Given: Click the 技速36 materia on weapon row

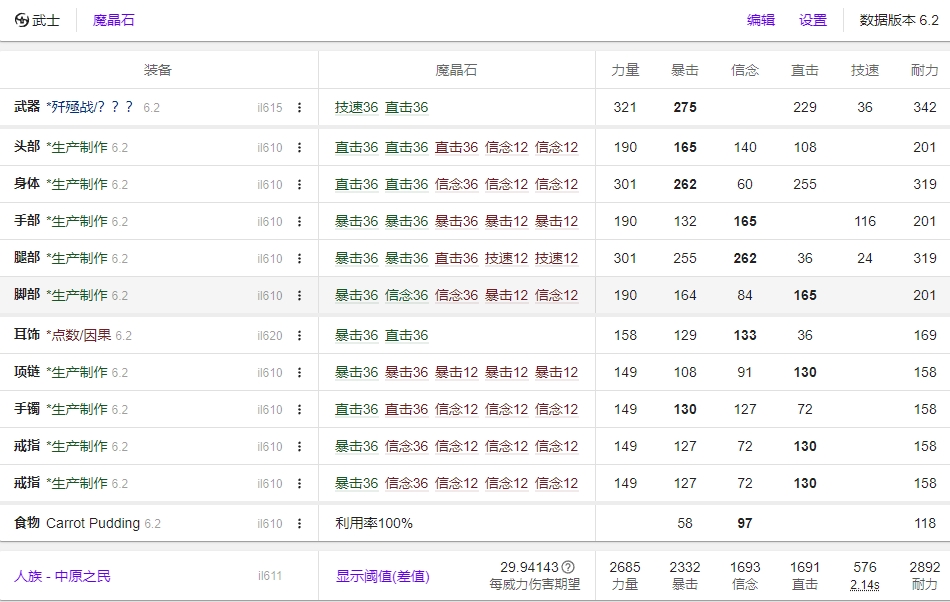Looking at the screenshot, I should point(356,107).
